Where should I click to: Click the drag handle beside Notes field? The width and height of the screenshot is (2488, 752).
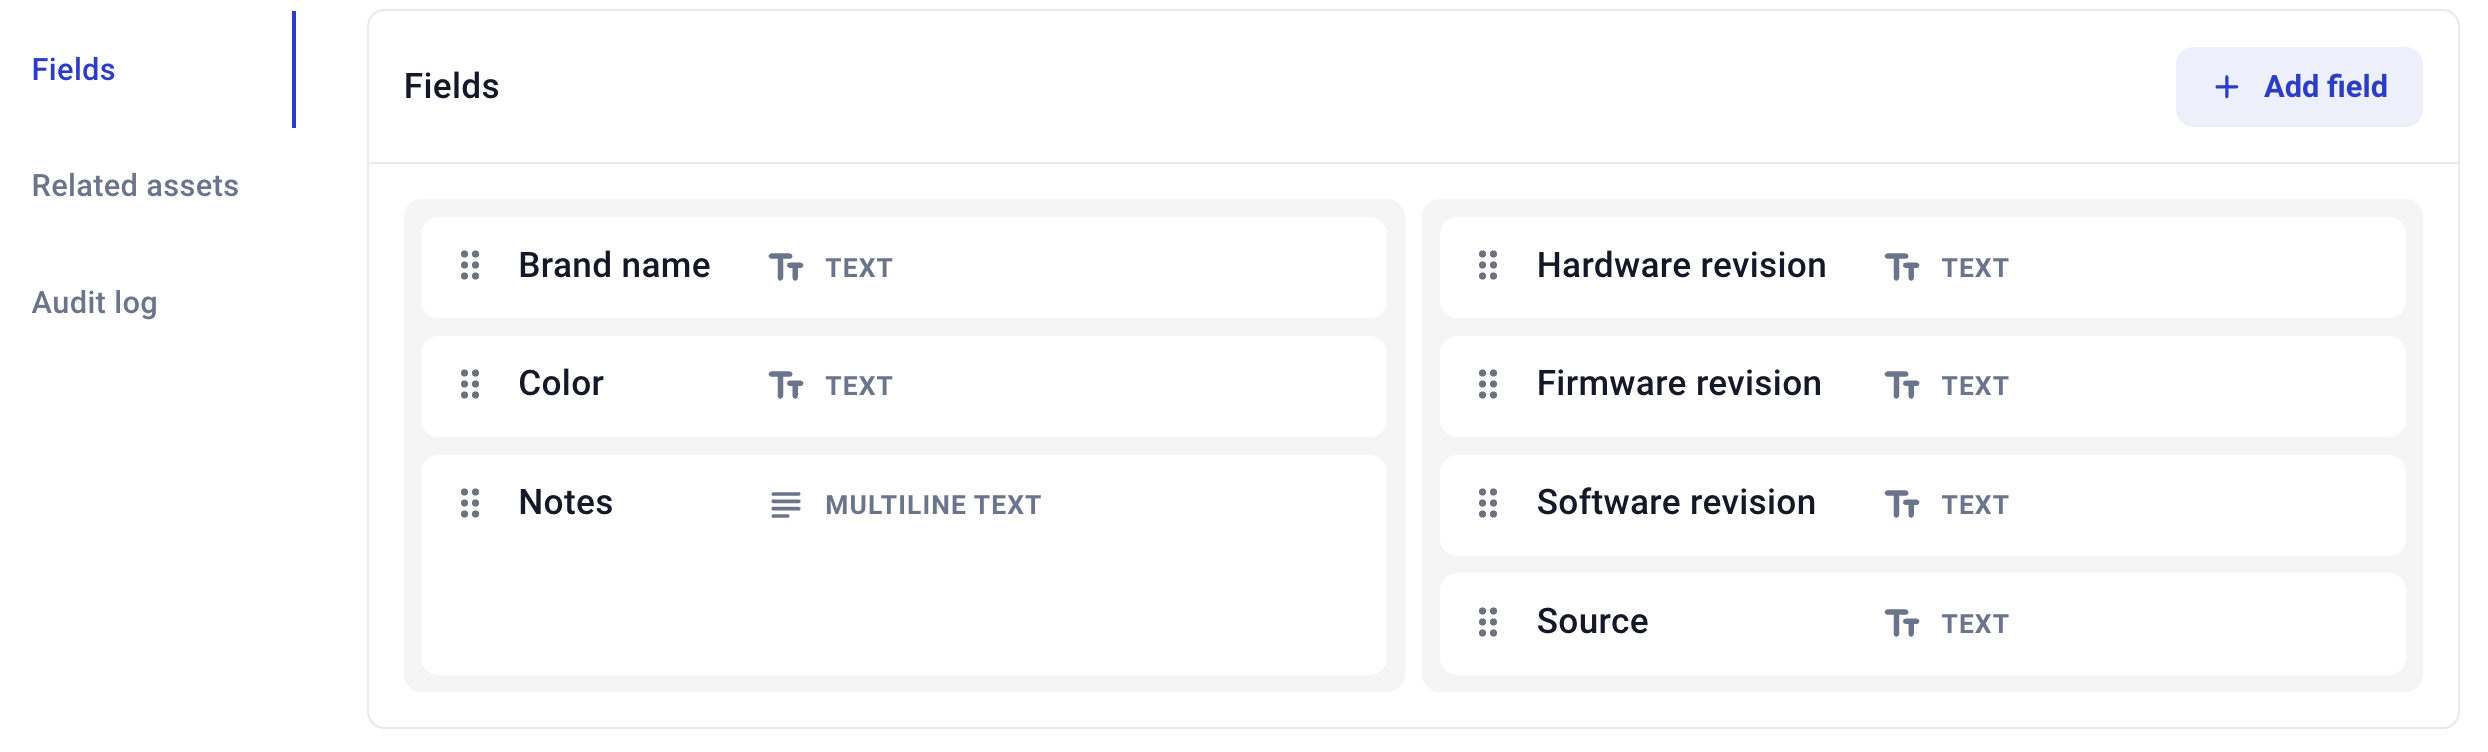click(x=470, y=503)
